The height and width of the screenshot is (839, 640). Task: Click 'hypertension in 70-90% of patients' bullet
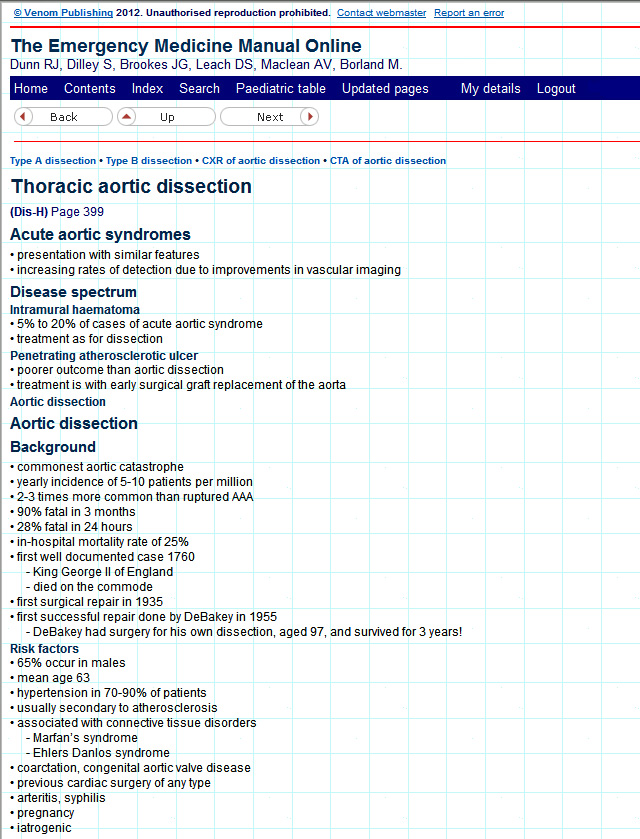coord(108,692)
